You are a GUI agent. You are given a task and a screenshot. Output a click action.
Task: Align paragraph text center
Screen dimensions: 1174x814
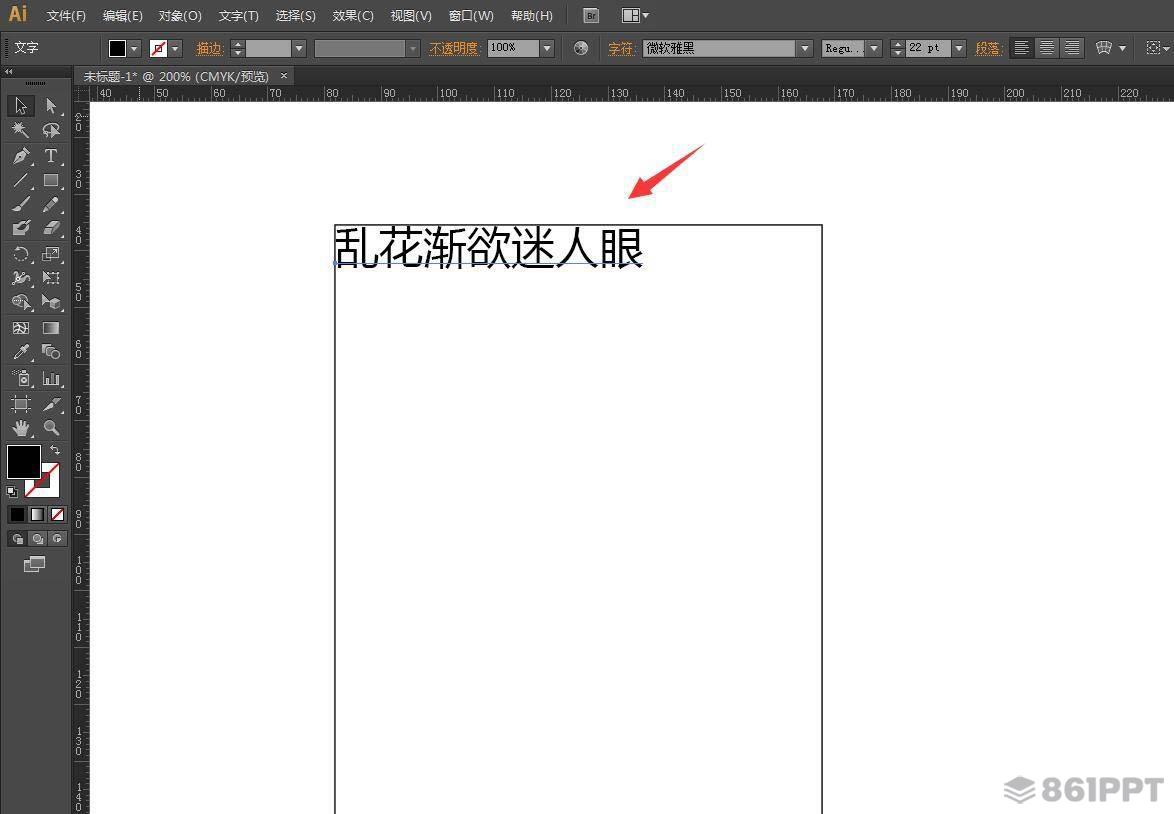click(1047, 48)
